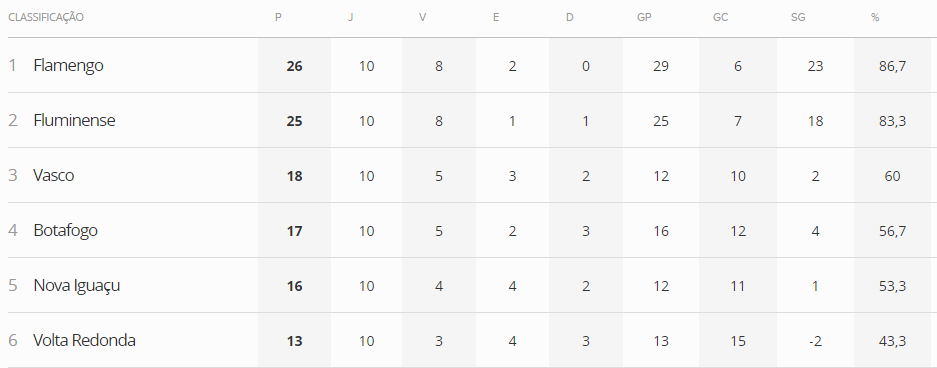Click the D losses column header
The width and height of the screenshot is (937, 368).
(x=569, y=17)
